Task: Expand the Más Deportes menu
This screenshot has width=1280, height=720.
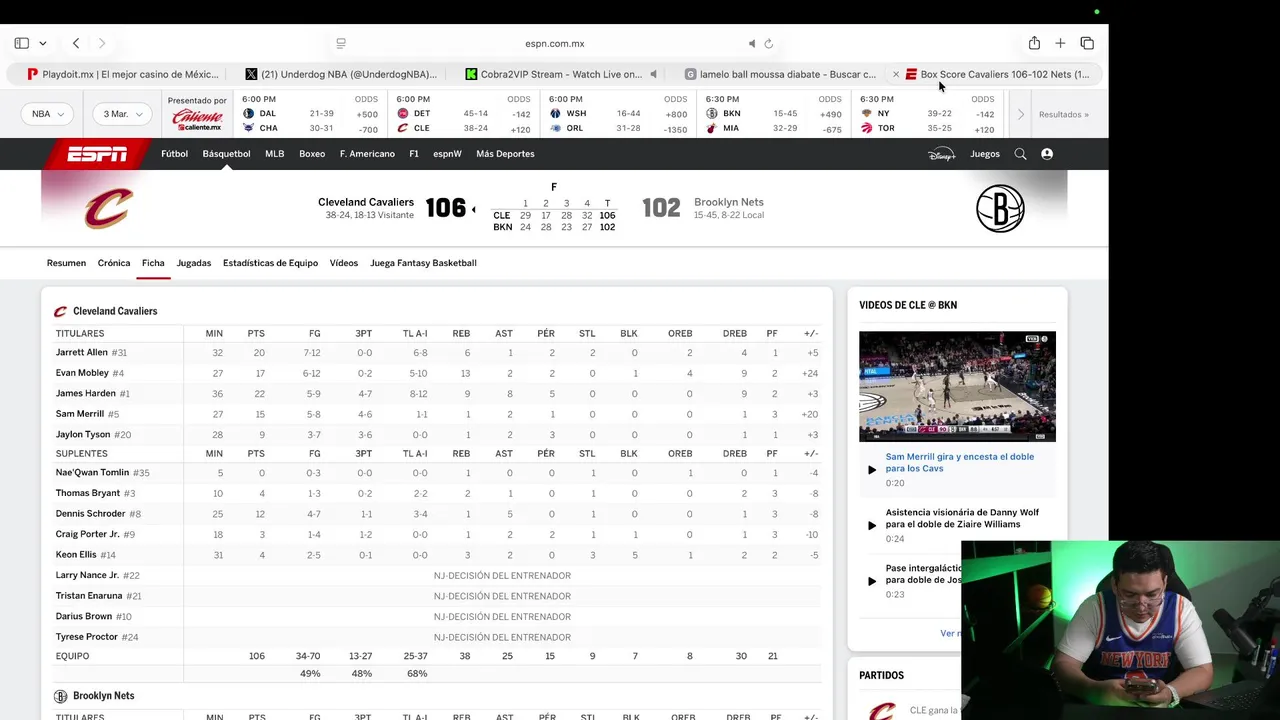Action: click(505, 154)
